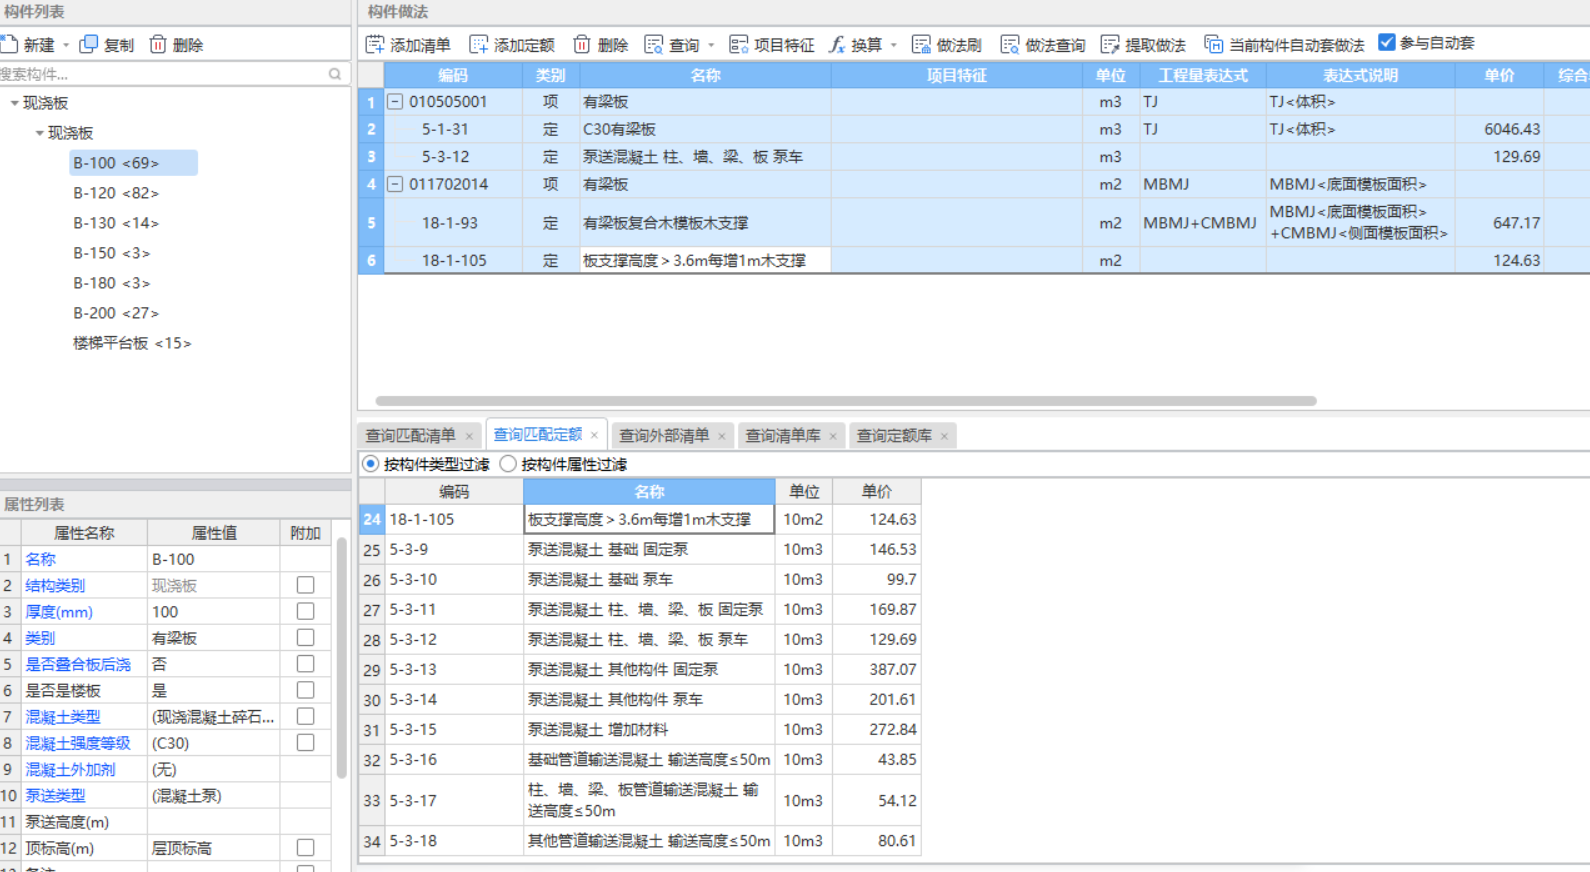Select component B-100 <69>
The image size is (1590, 872).
coord(116,163)
